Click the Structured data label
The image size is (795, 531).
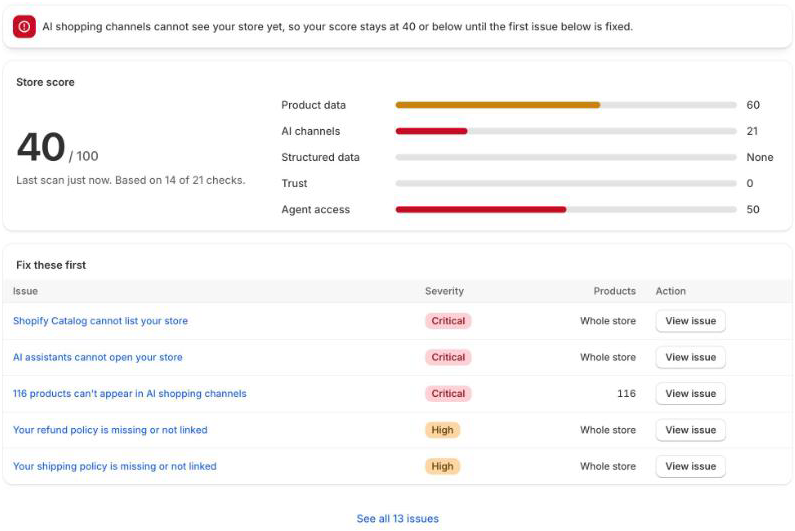pyautogui.click(x=320, y=157)
